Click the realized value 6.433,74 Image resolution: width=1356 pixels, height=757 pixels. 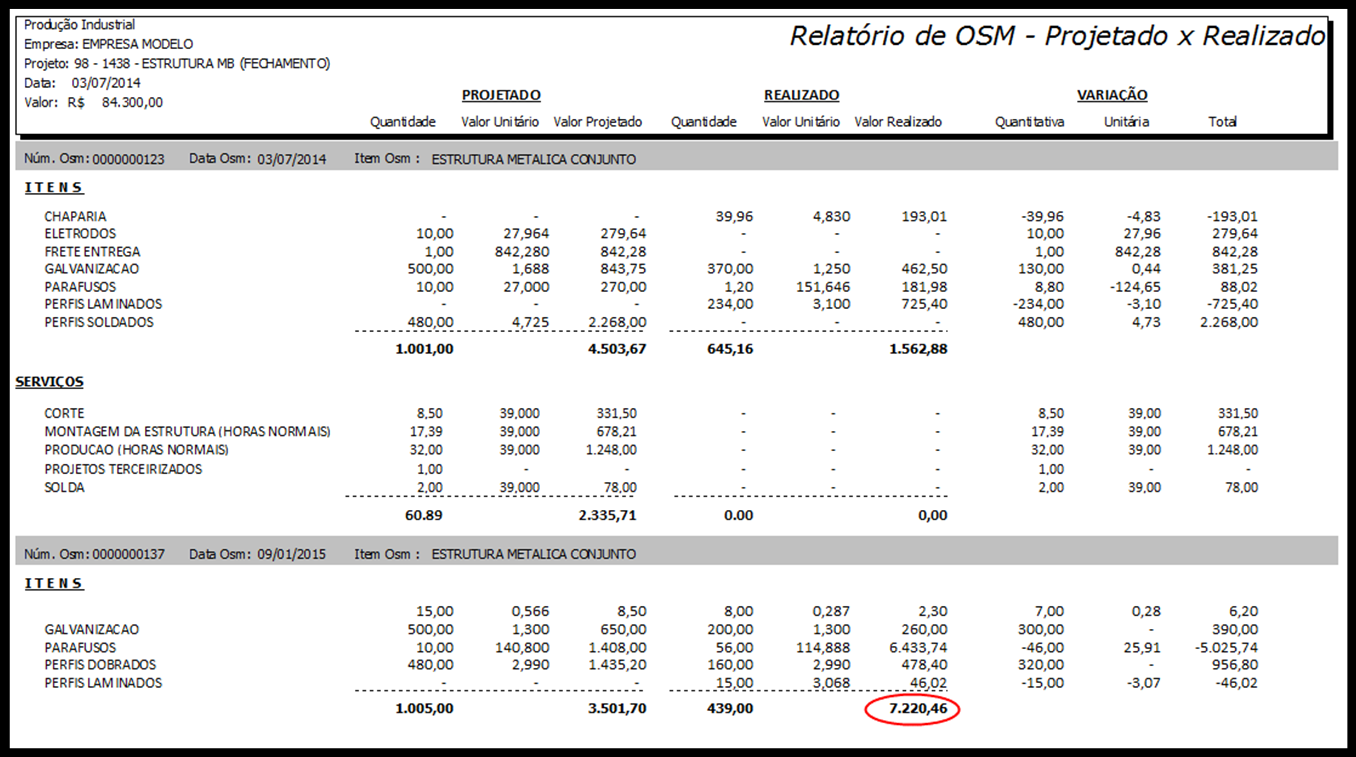919,648
